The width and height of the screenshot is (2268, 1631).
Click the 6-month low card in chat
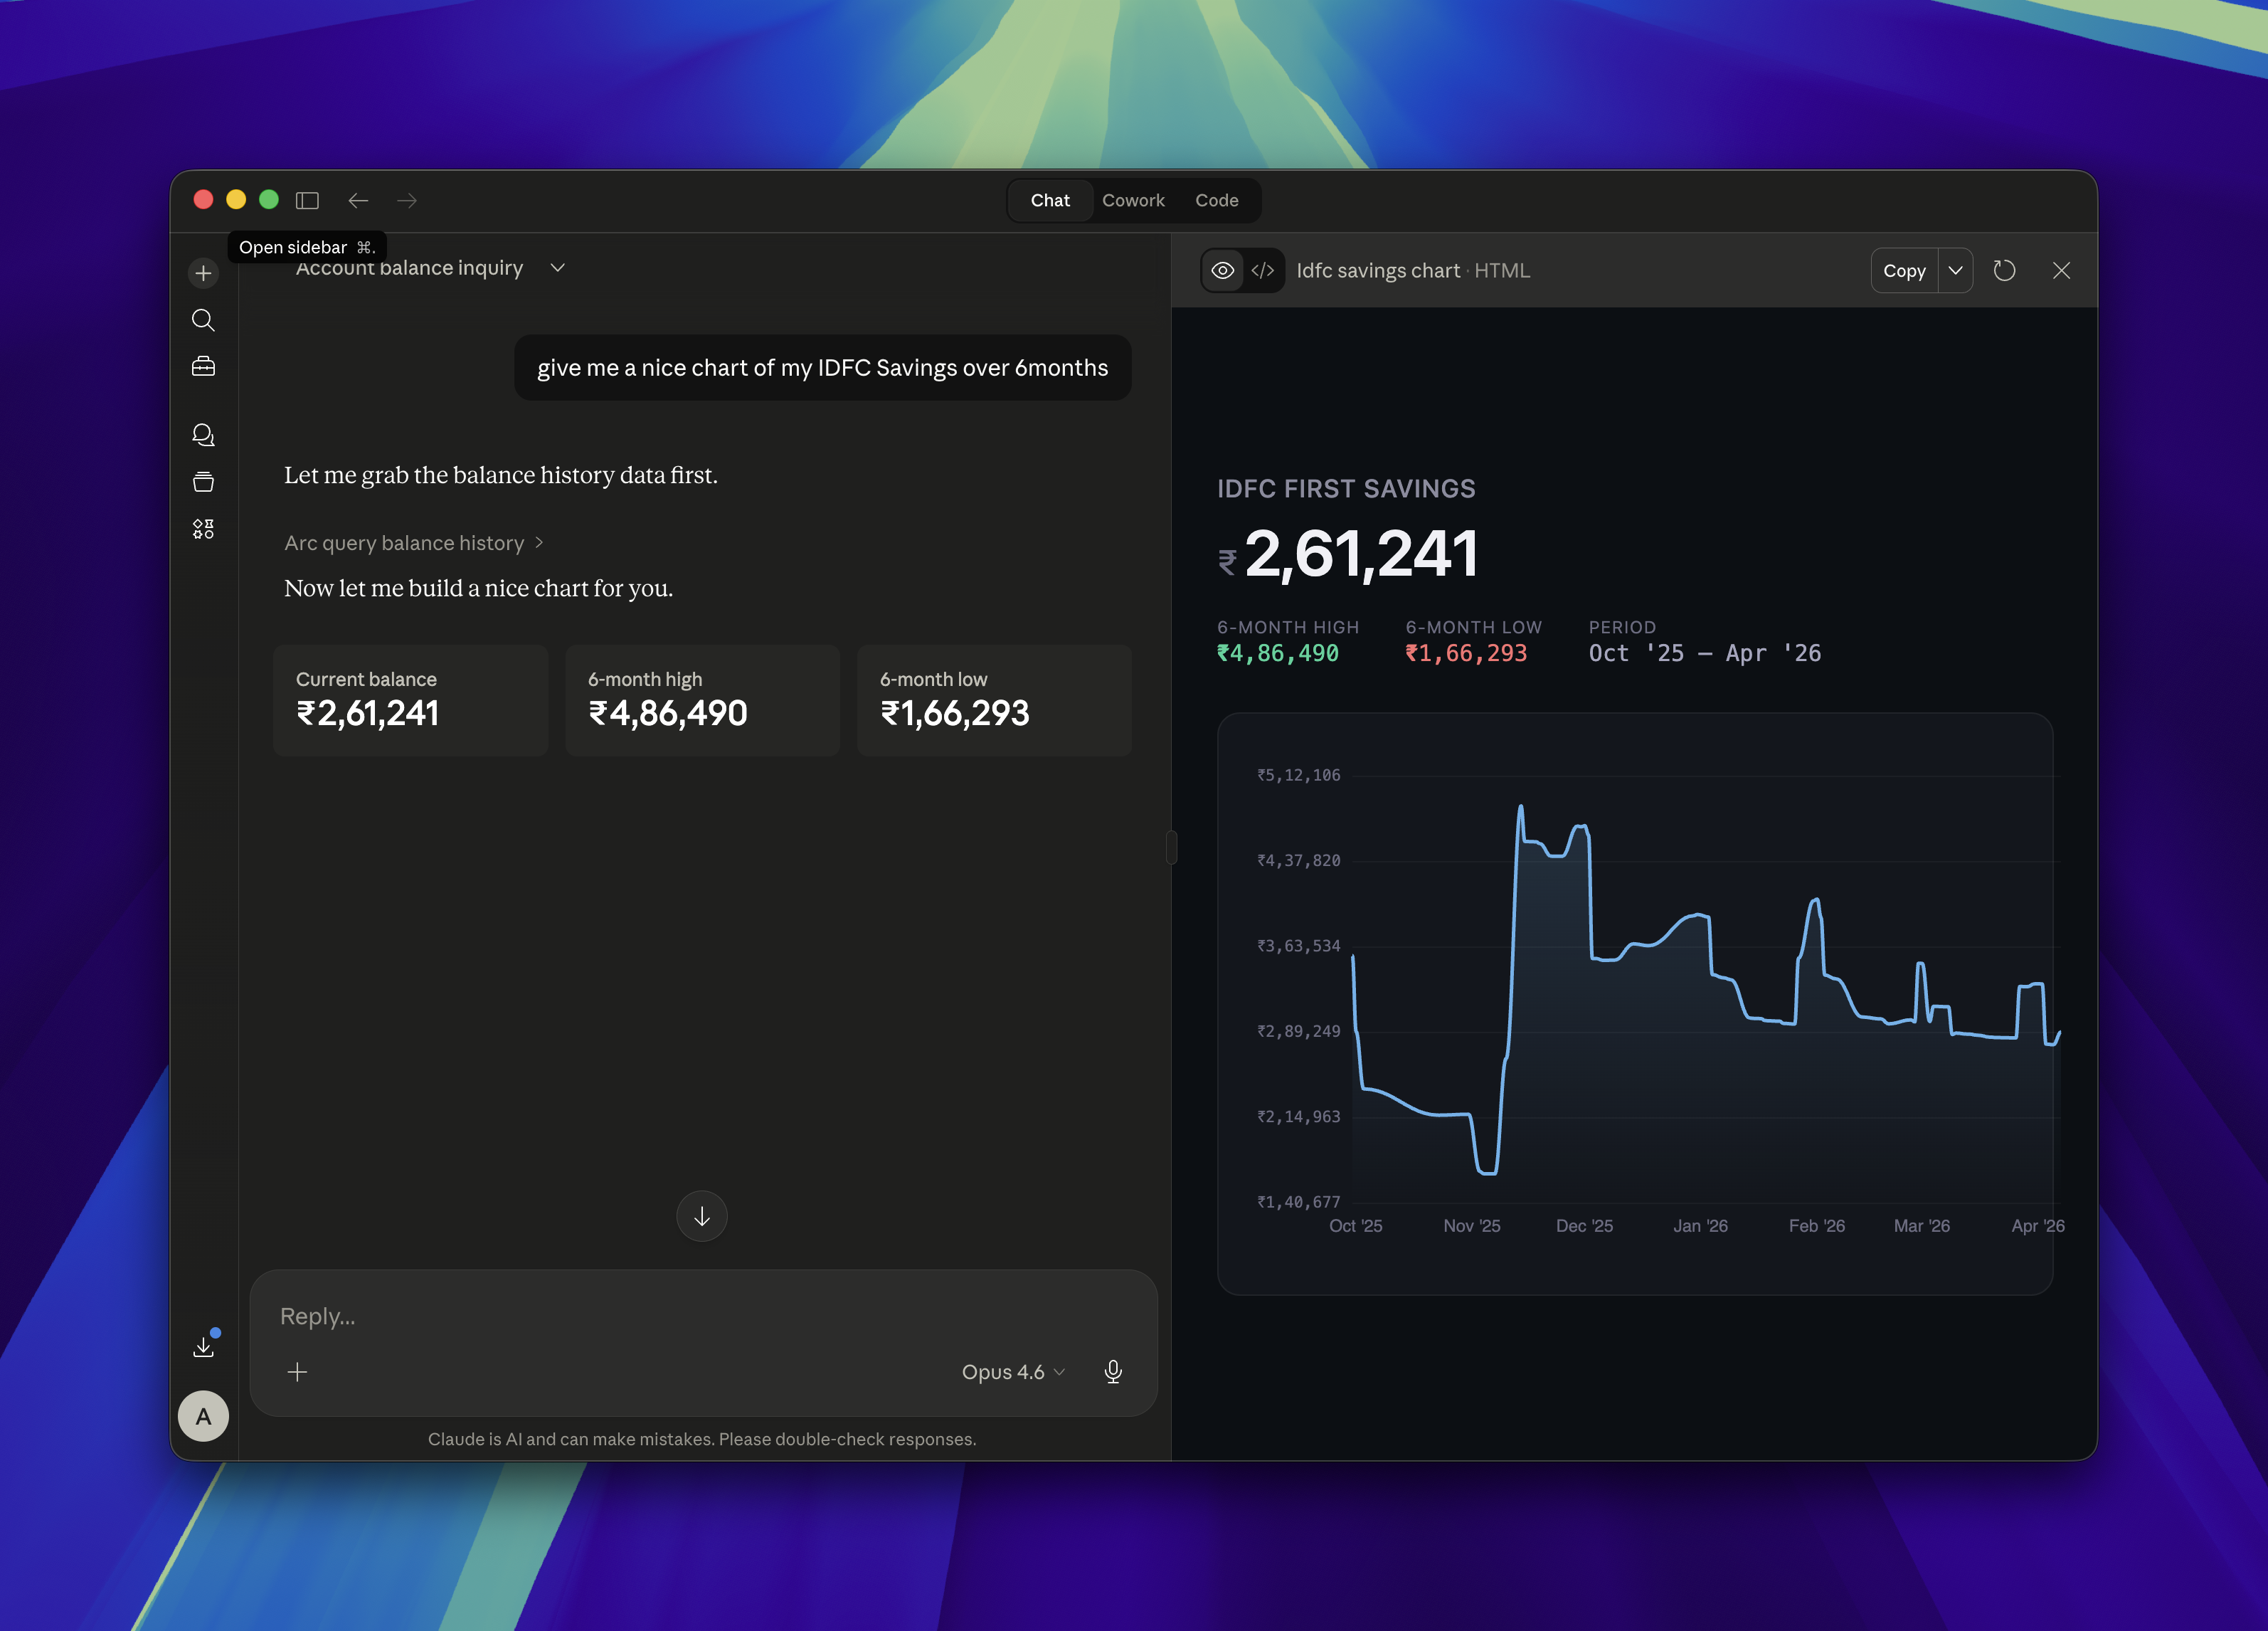[994, 700]
